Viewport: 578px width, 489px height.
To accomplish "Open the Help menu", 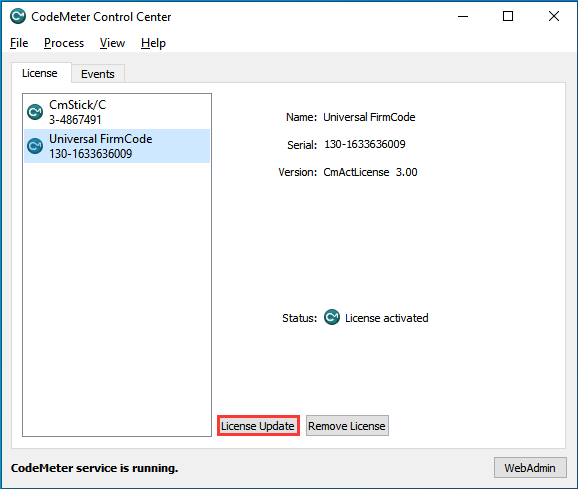I will [153, 43].
